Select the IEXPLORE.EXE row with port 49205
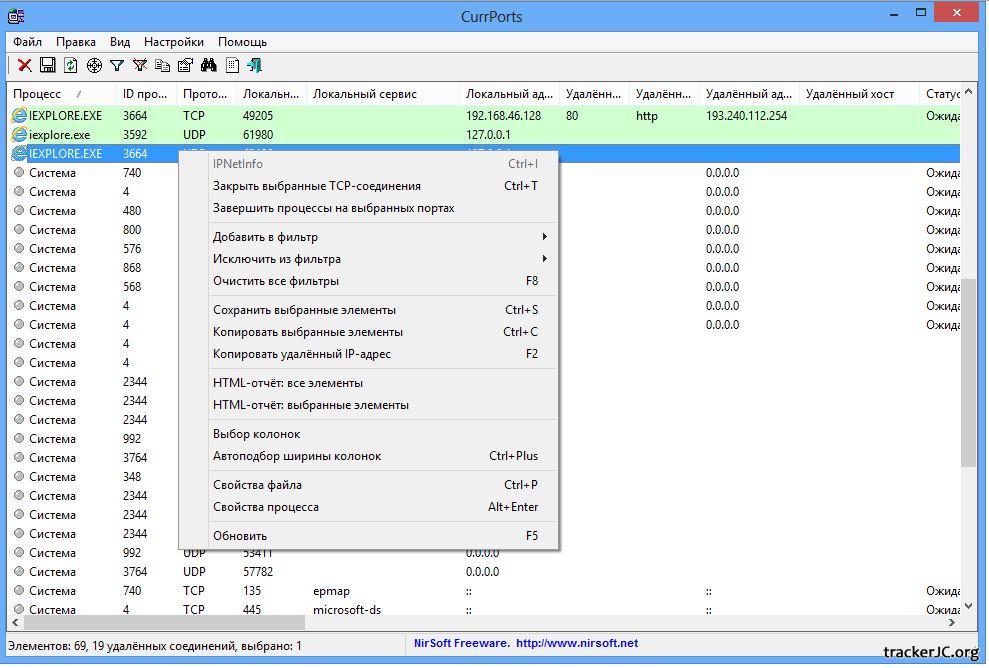Screen dimensions: 989x668 (x=65, y=116)
